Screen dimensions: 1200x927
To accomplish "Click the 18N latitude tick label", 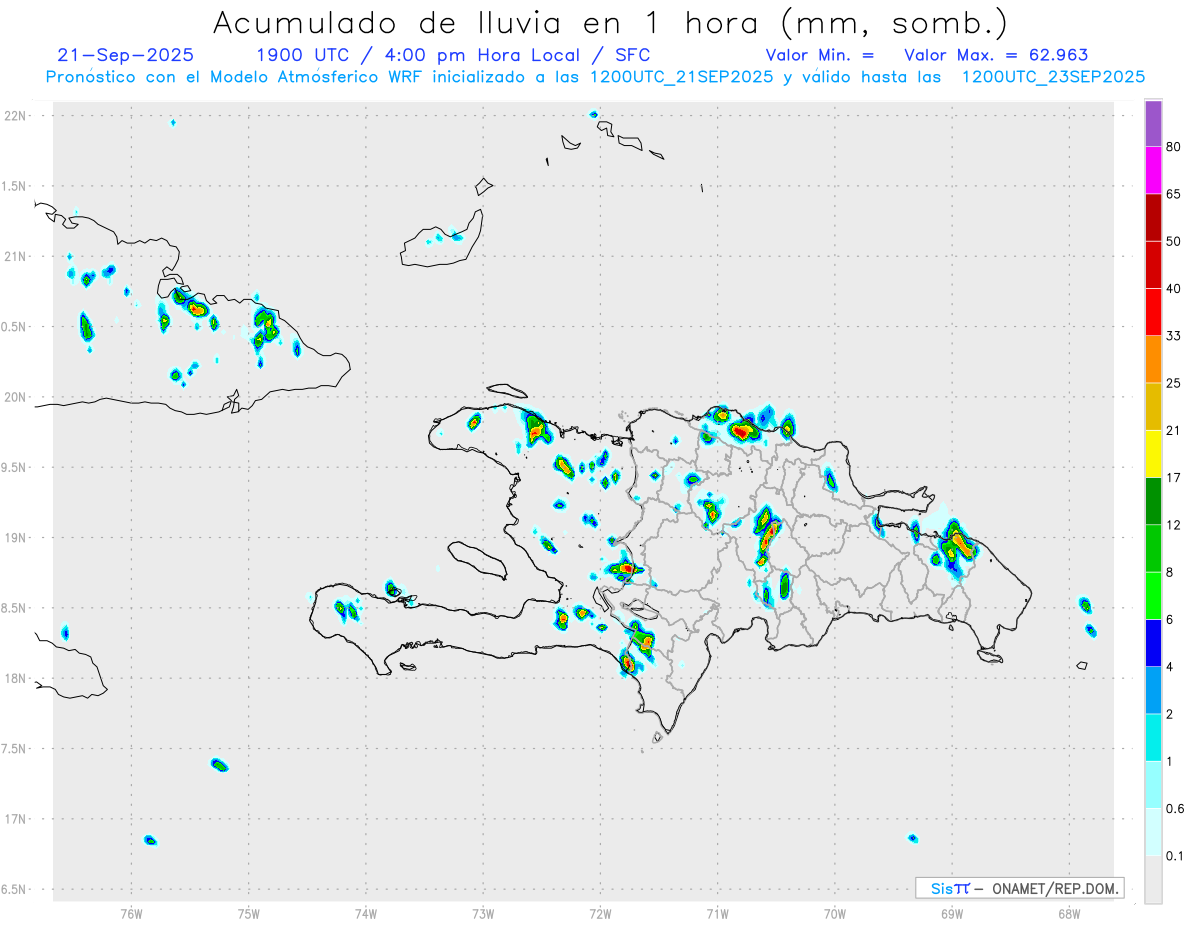I will [16, 679].
